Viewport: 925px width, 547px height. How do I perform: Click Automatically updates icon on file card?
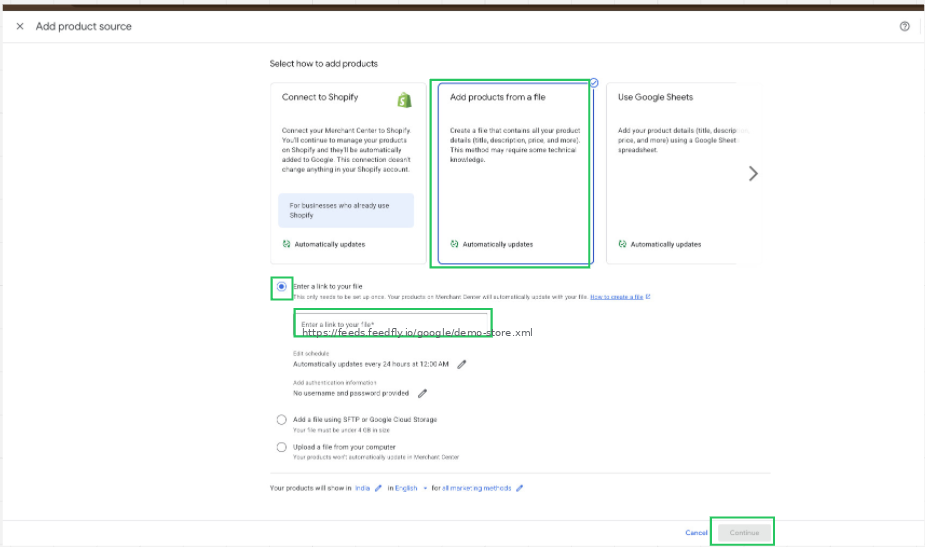point(454,244)
